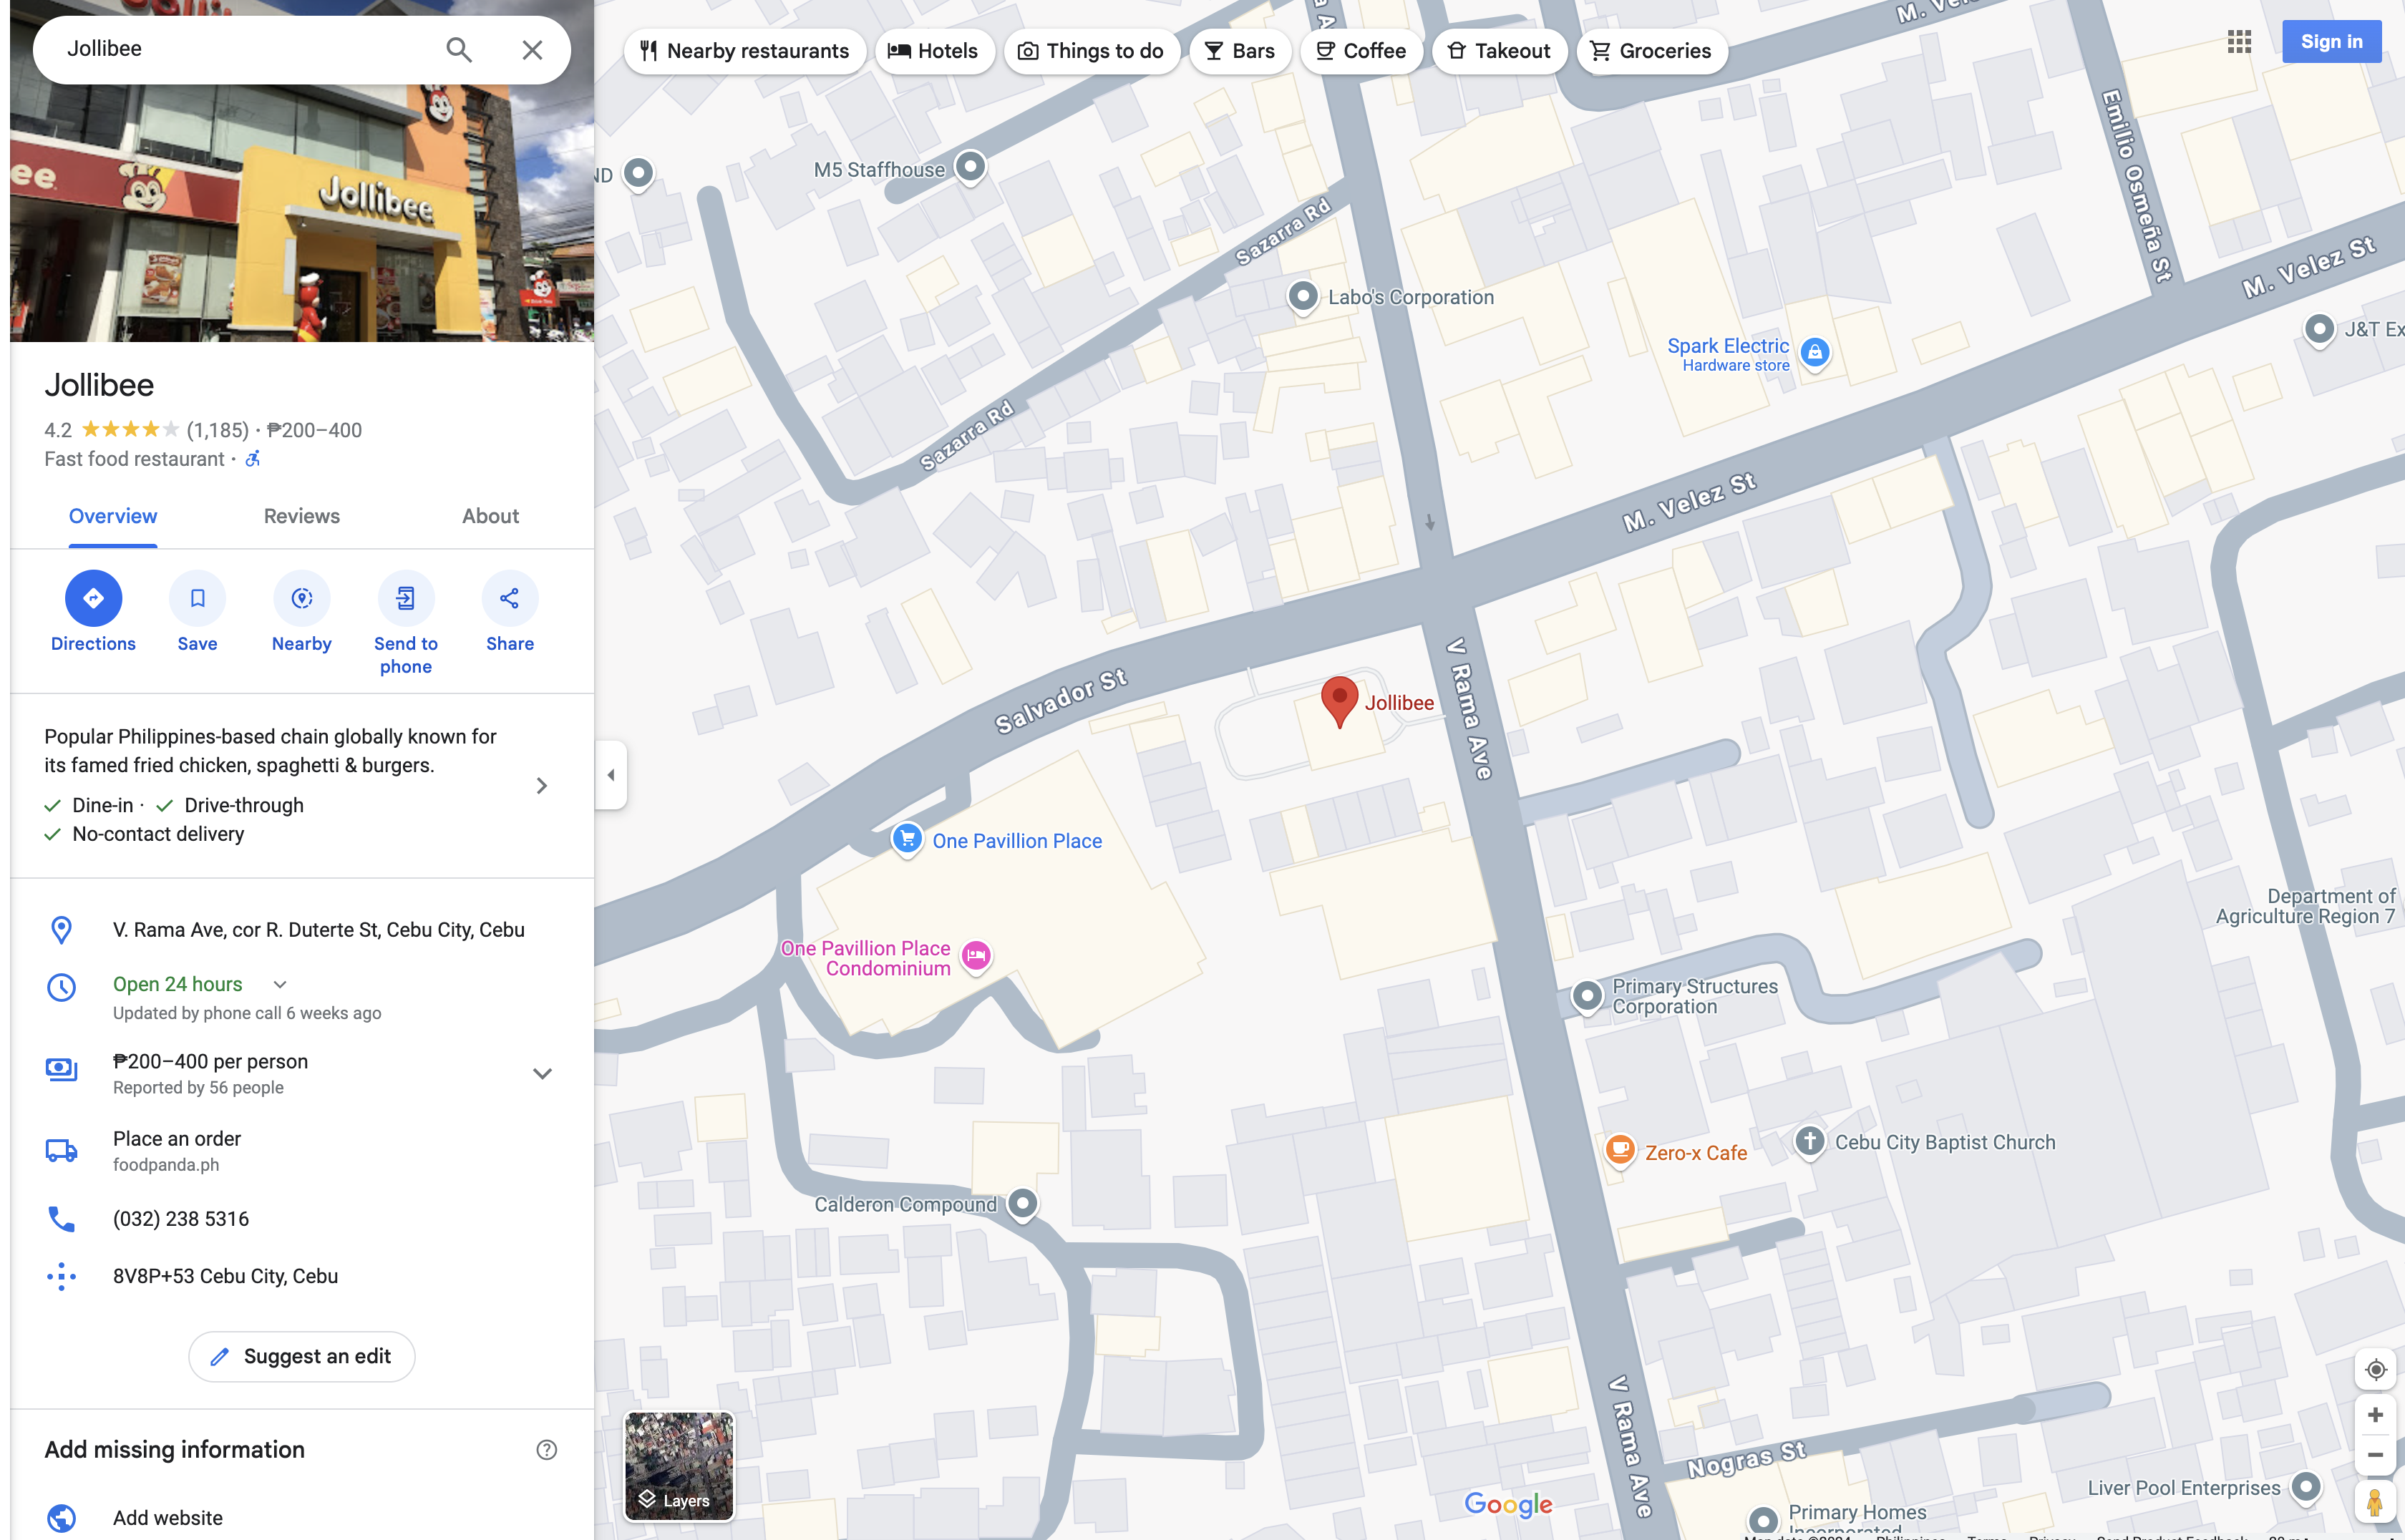This screenshot has height=1540, width=2405.
Task: Select the Takeout chip
Action: tap(1499, 51)
